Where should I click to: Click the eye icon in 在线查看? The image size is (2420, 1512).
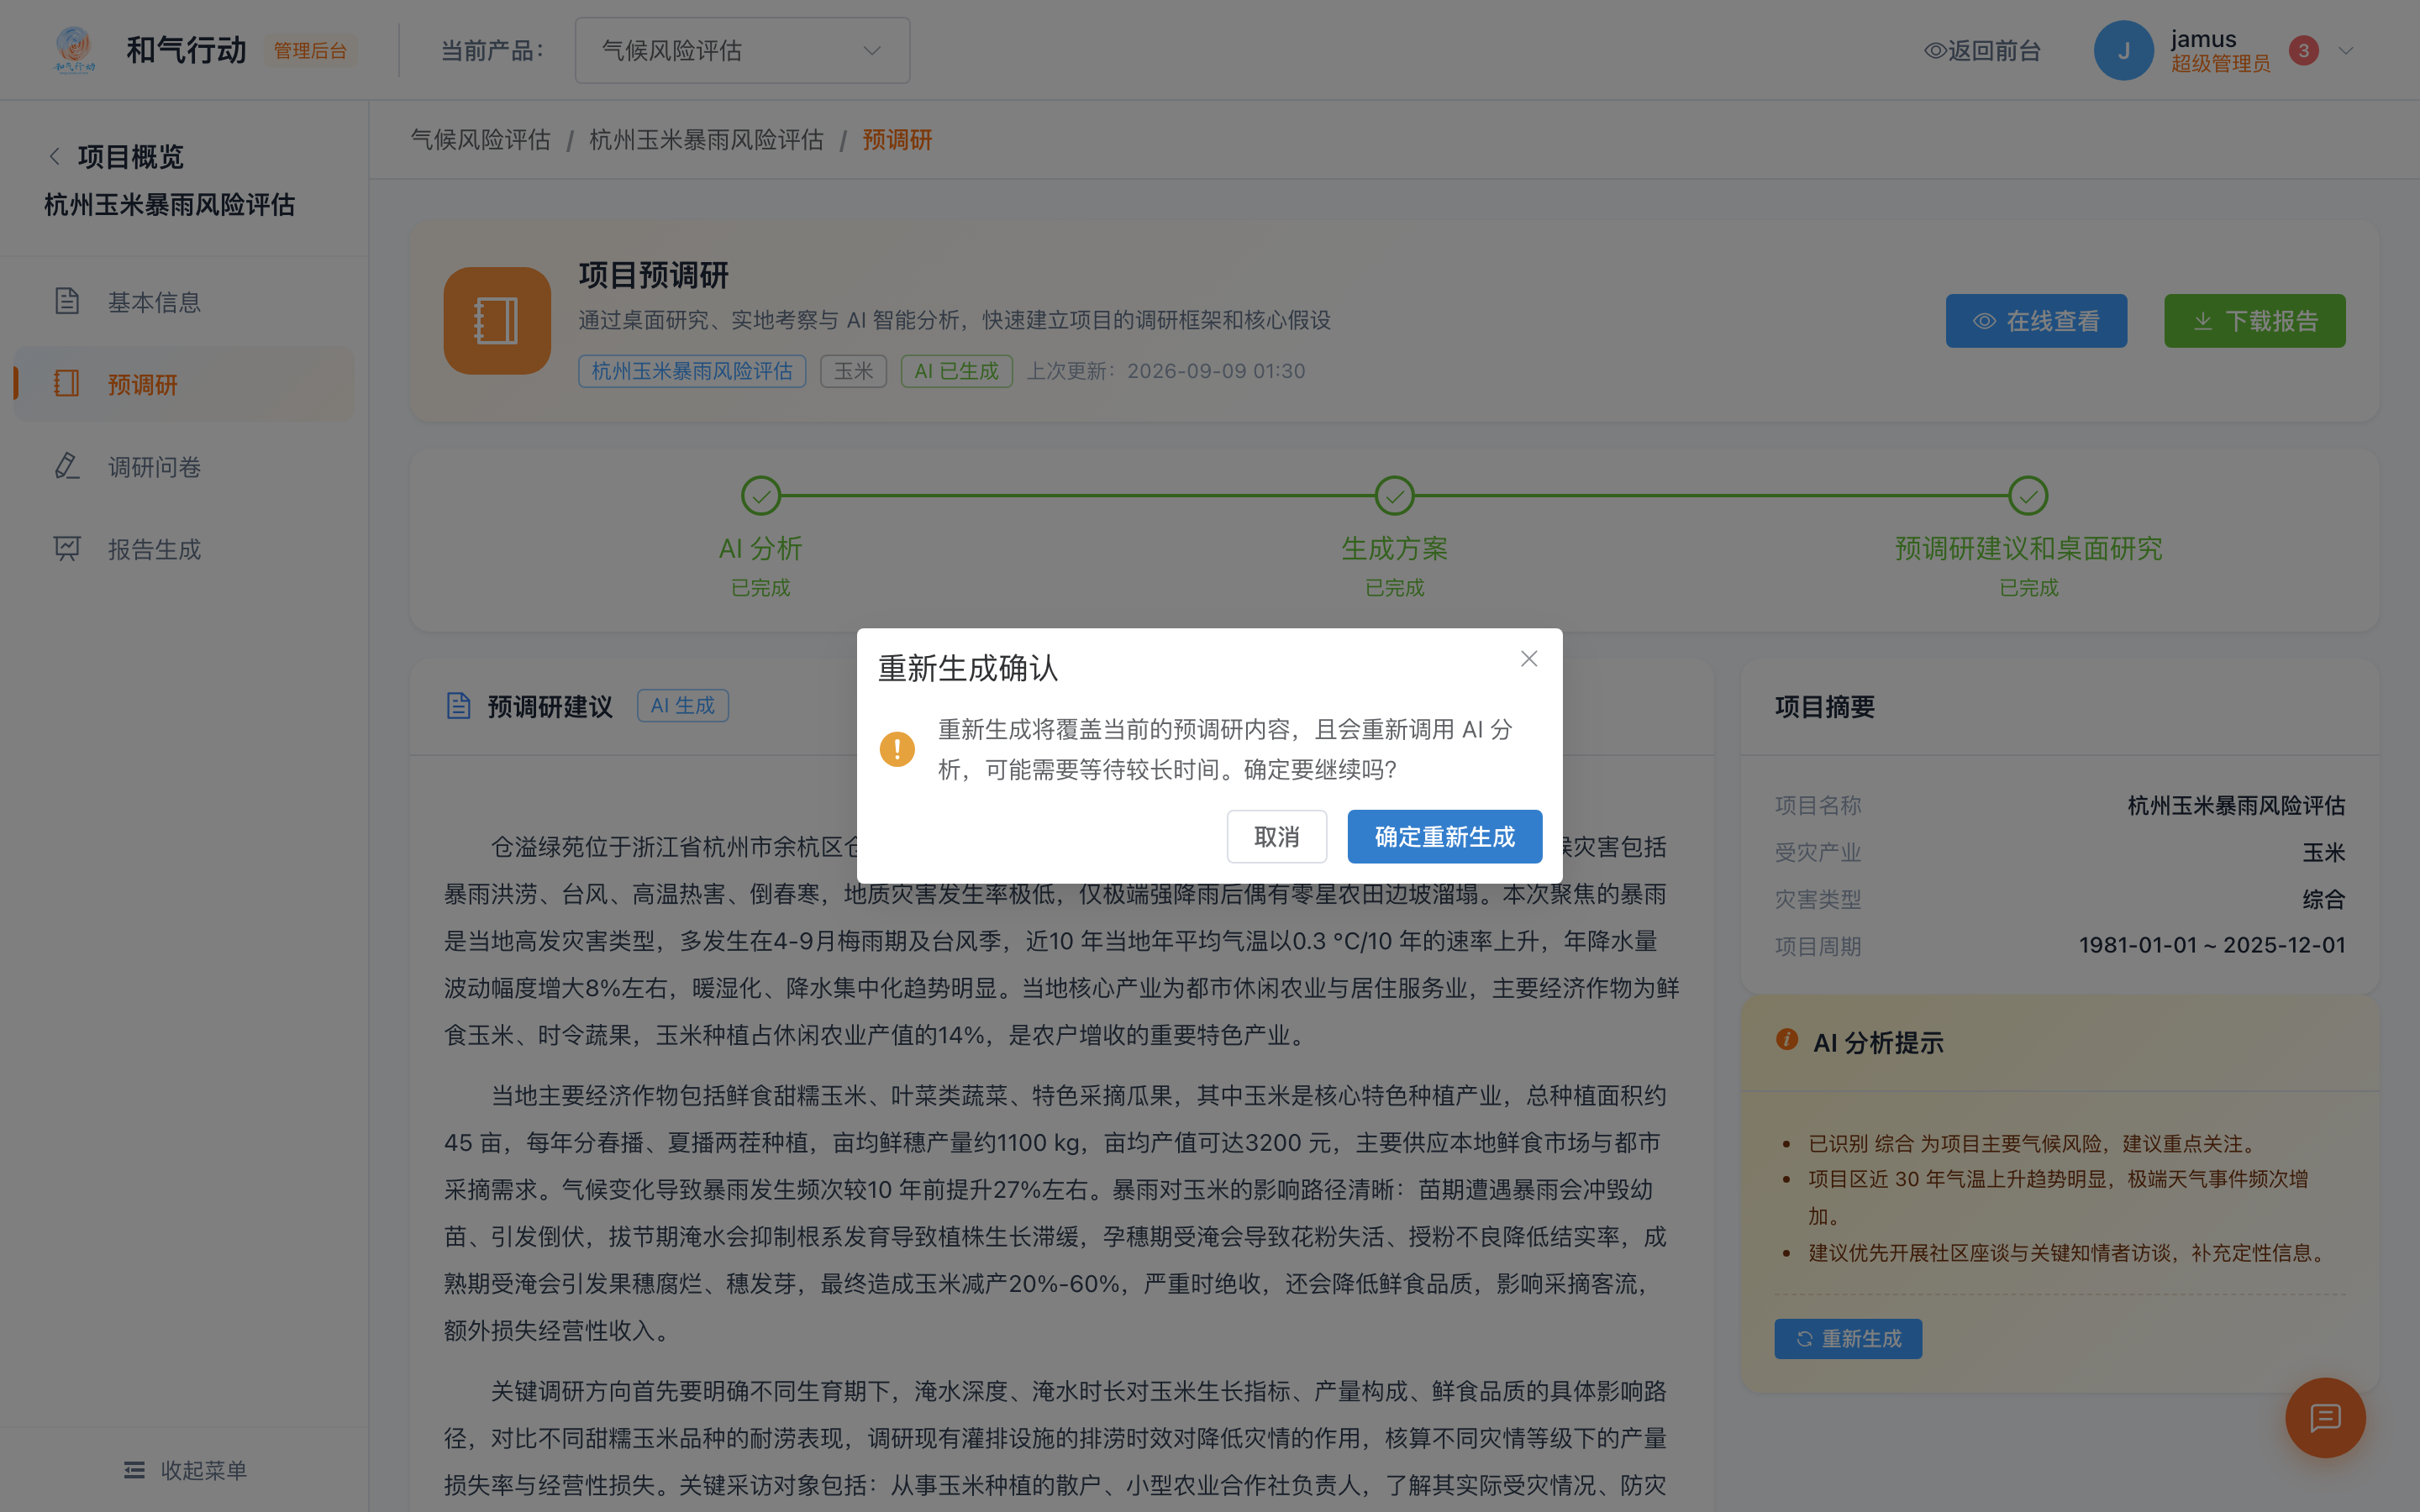coord(1984,321)
